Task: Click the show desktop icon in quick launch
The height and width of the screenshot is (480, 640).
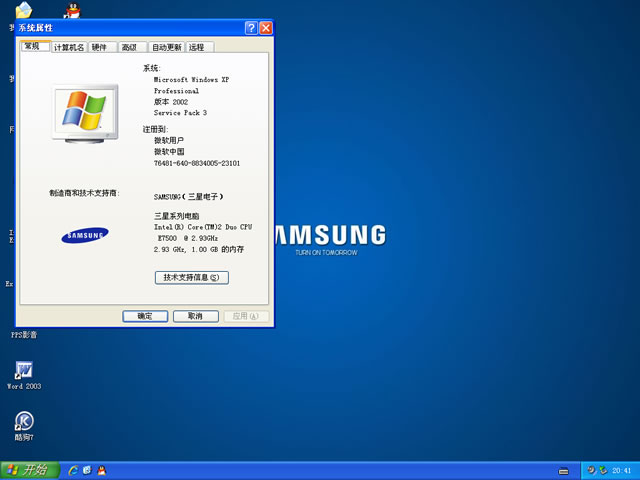Action: [87, 470]
